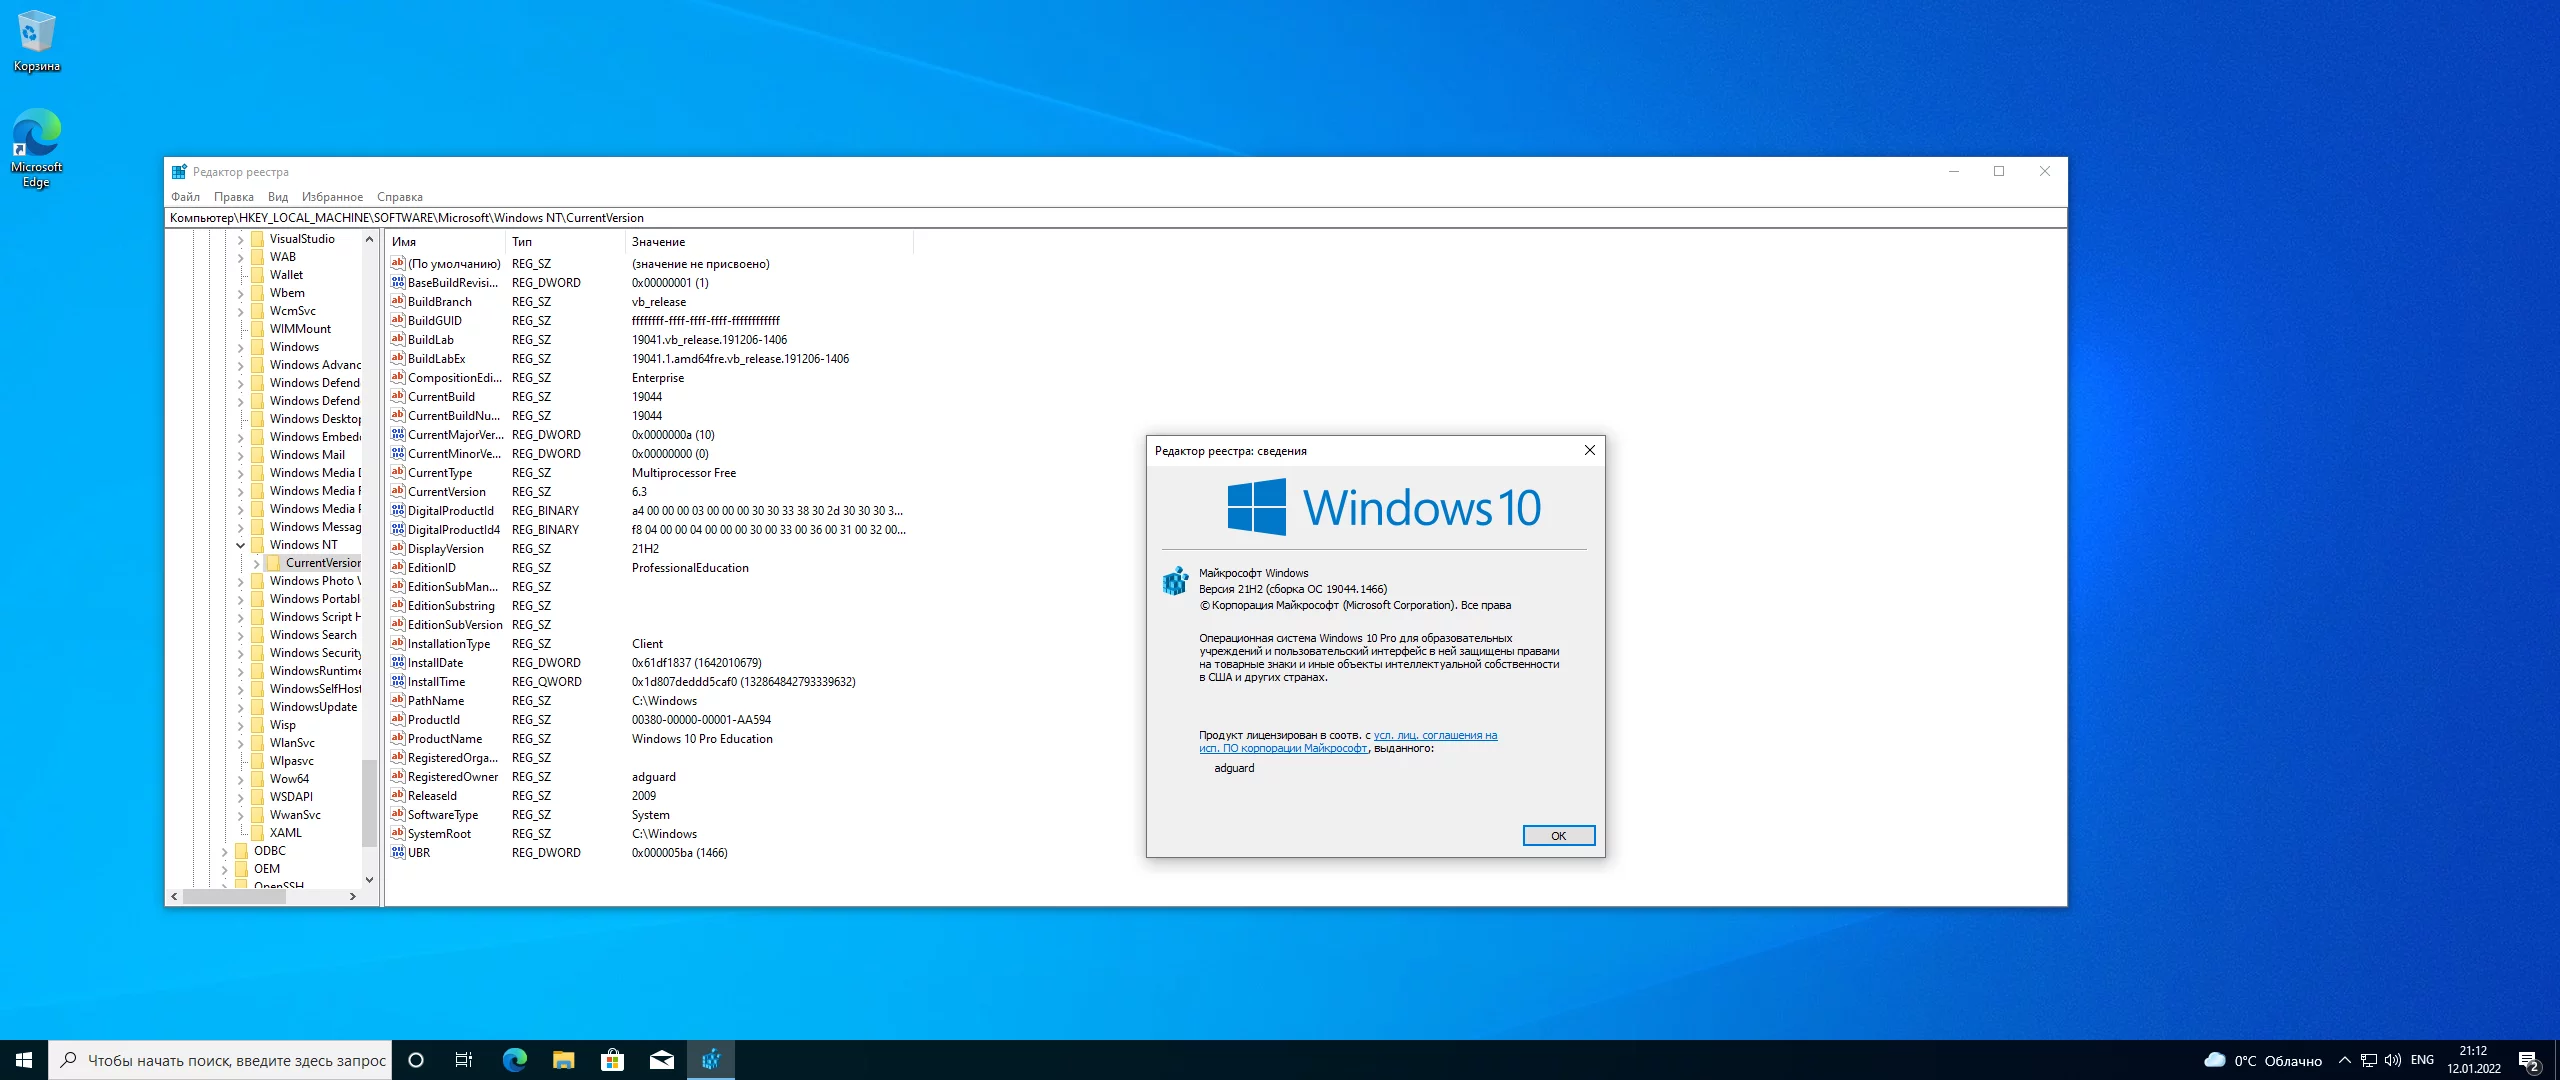Viewport: 2560px width, 1080px height.
Task: Open the Microsoft license agreement link
Action: pos(1435,736)
